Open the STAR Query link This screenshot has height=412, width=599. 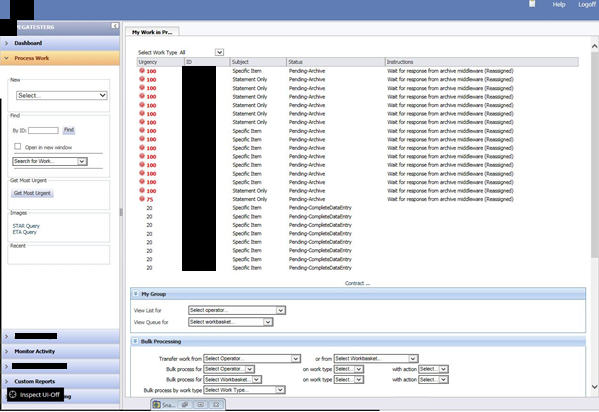(26, 226)
